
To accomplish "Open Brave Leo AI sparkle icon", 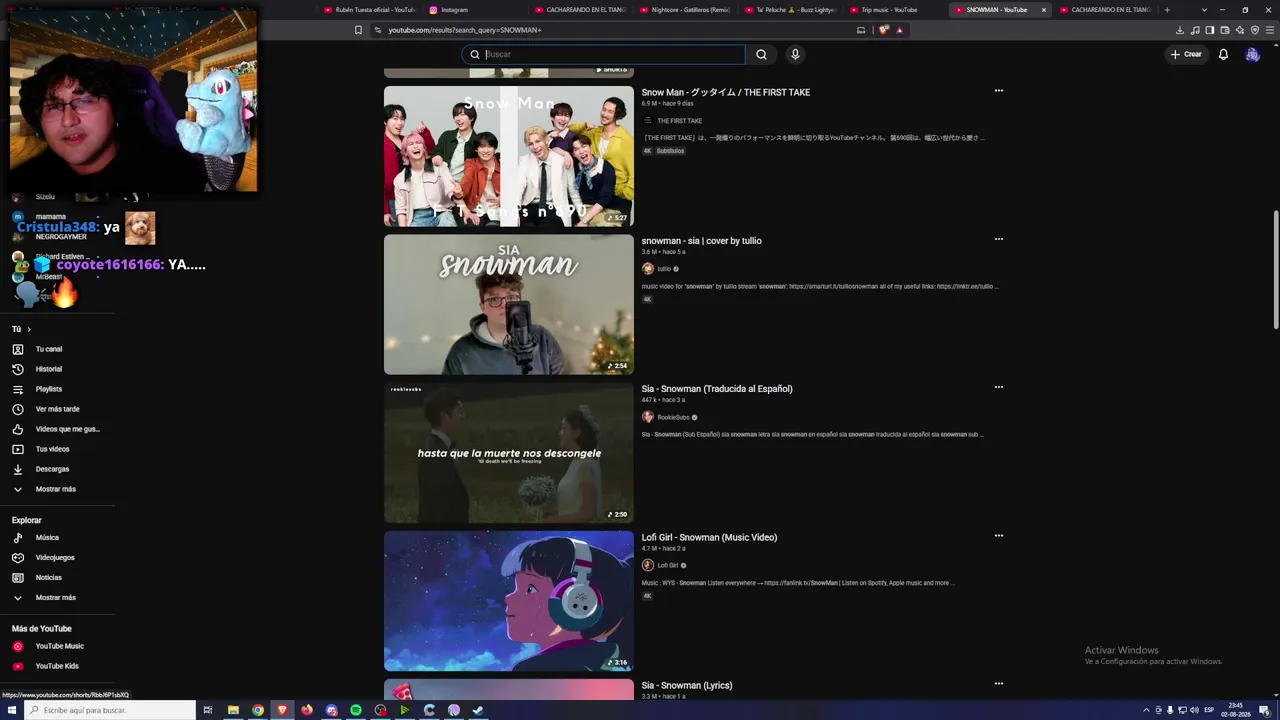I will click(x=1240, y=30).
